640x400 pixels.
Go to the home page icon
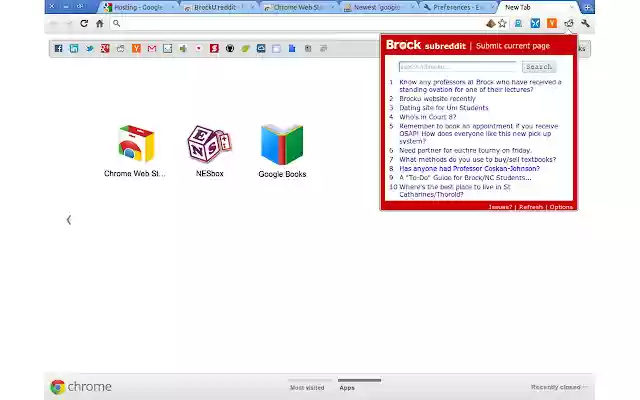click(x=100, y=23)
